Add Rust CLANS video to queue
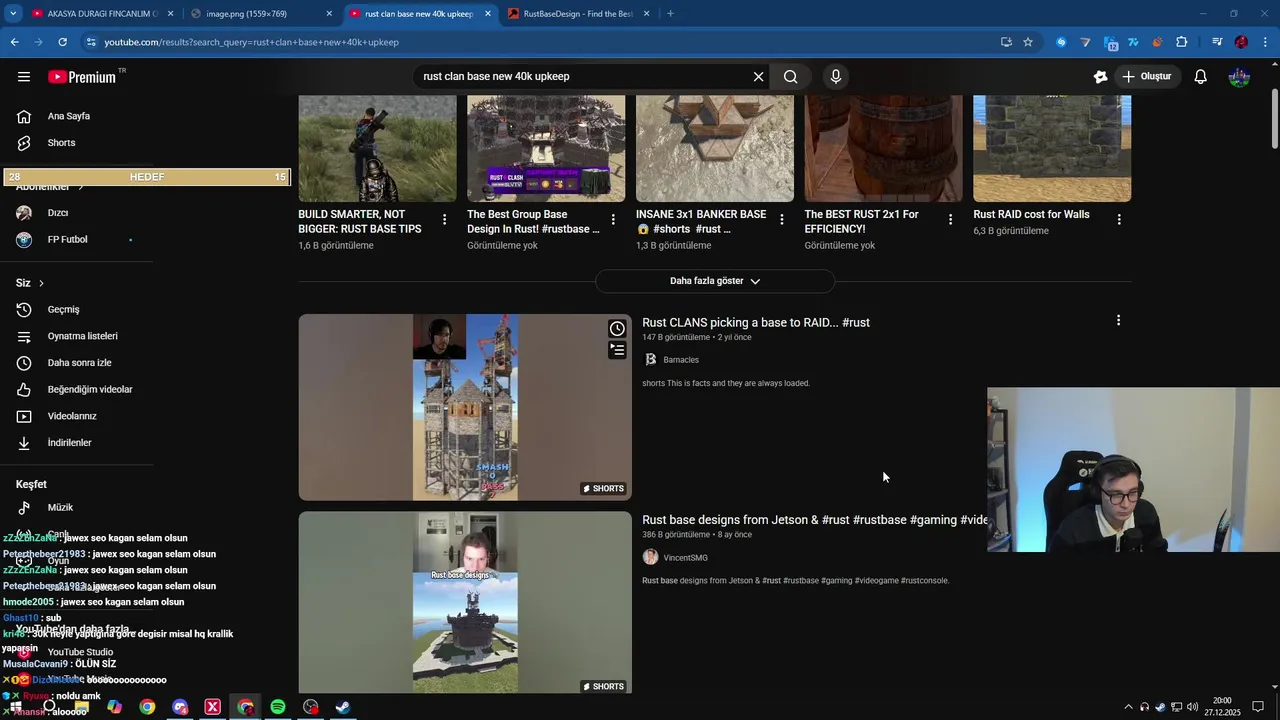 pyautogui.click(x=617, y=350)
